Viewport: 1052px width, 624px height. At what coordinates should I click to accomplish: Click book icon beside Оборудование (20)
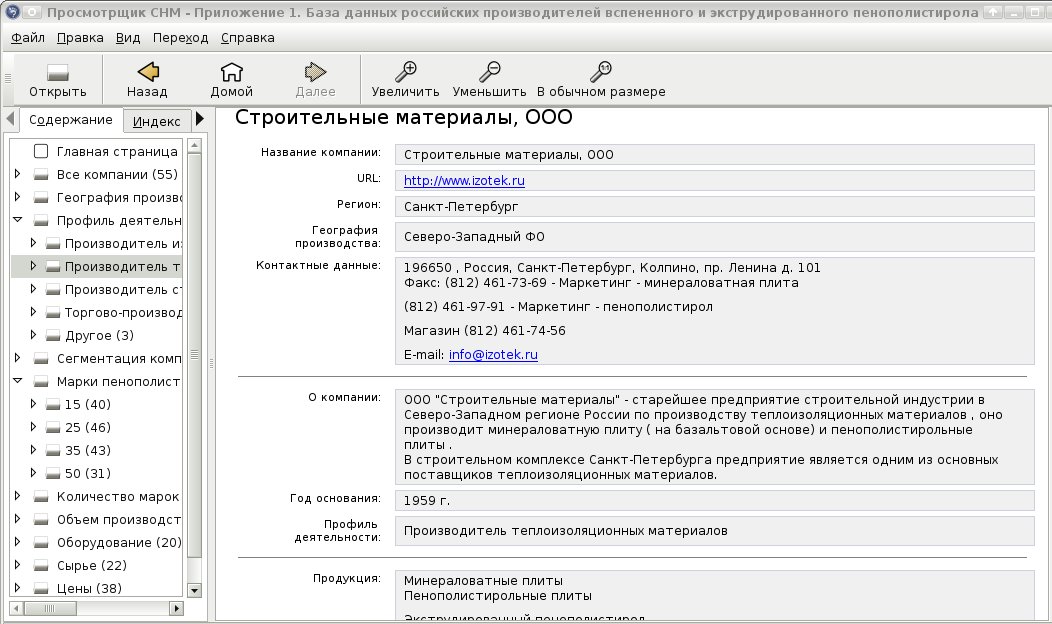coord(41,543)
